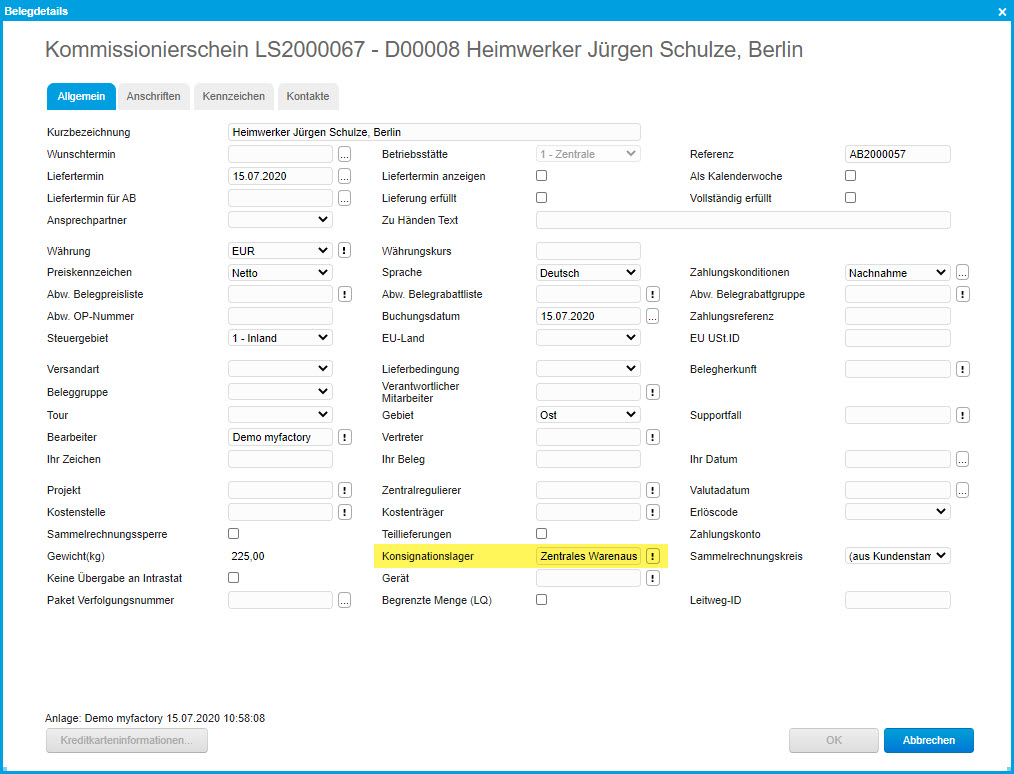The image size is (1014, 774).
Task: Open the Gebiet dropdown showing Ost
Action: pos(588,415)
